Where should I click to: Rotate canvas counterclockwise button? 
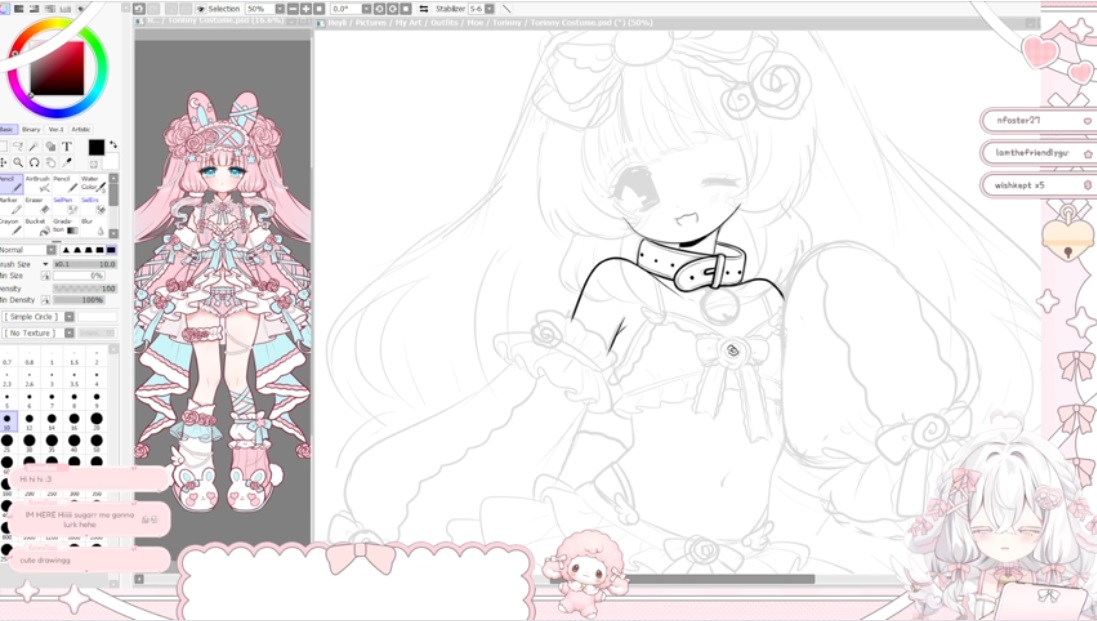pyautogui.click(x=379, y=9)
